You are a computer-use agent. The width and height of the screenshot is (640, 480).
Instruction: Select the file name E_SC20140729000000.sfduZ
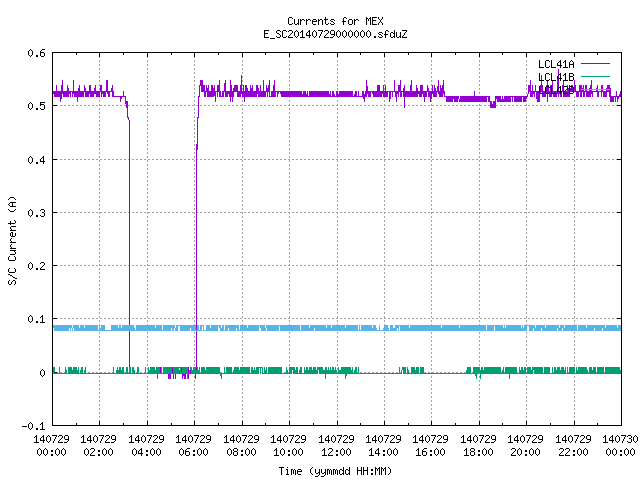tap(335, 34)
